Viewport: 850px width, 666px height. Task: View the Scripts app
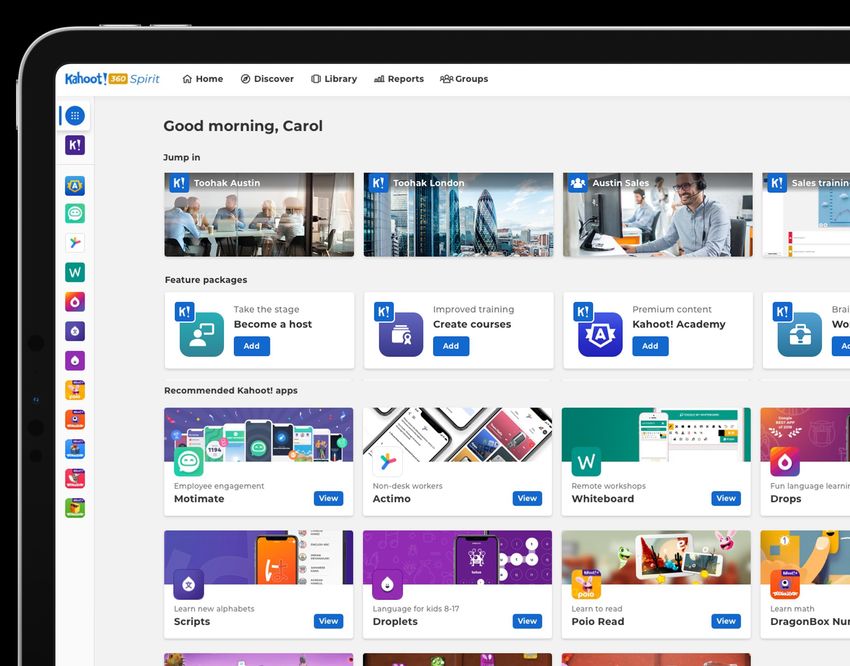pyautogui.click(x=329, y=621)
